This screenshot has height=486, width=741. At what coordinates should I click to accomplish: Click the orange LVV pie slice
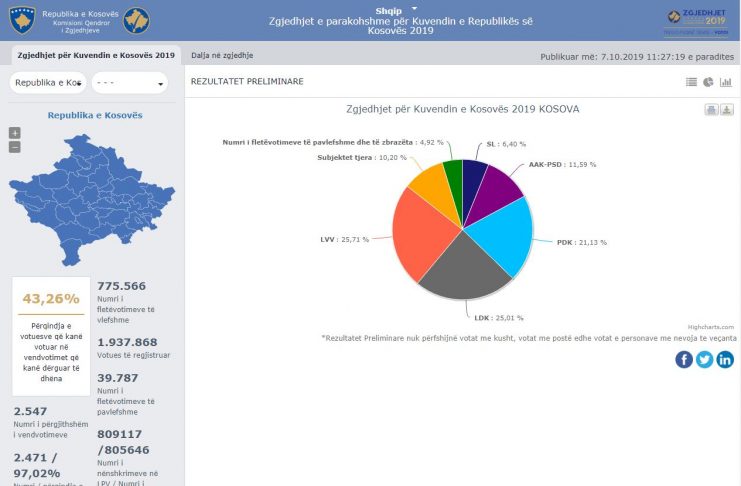click(425, 232)
